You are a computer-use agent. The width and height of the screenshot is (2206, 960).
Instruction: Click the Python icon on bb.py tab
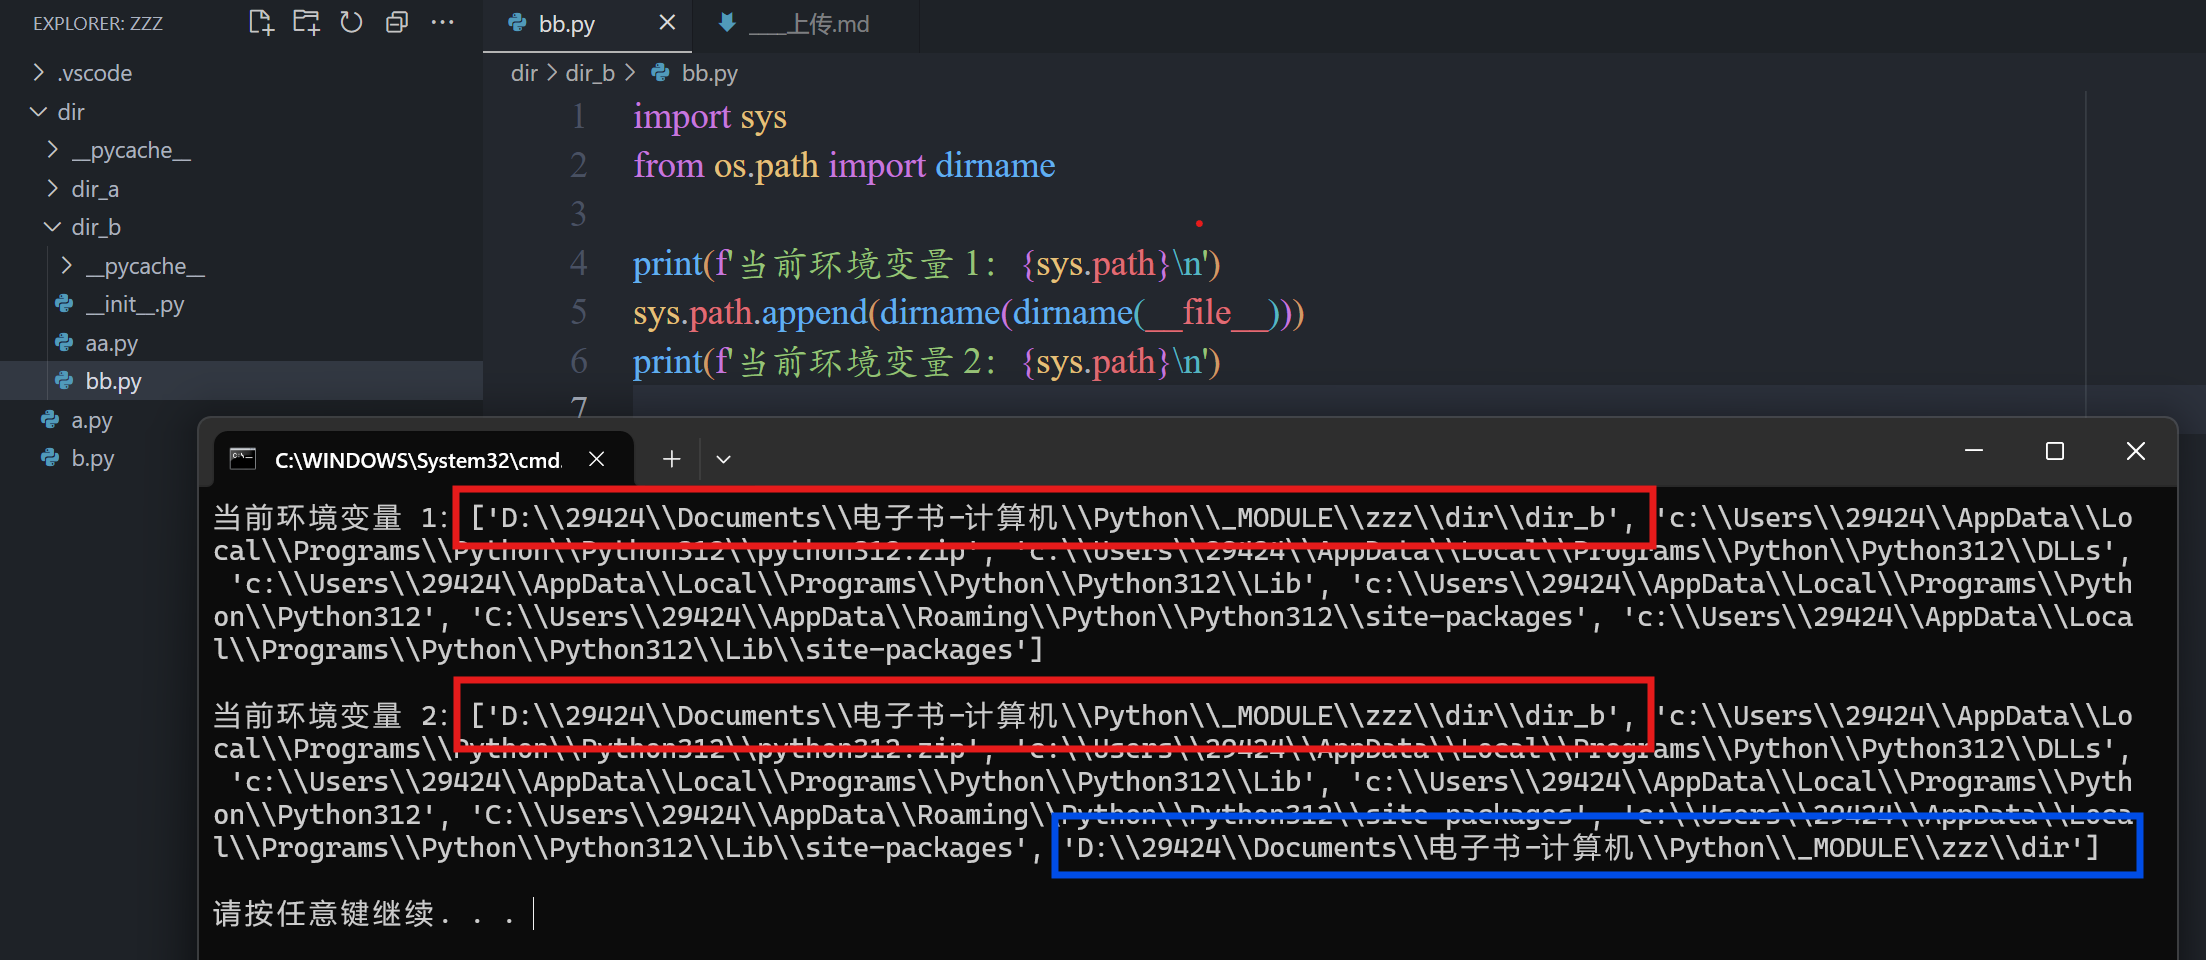coord(517,22)
